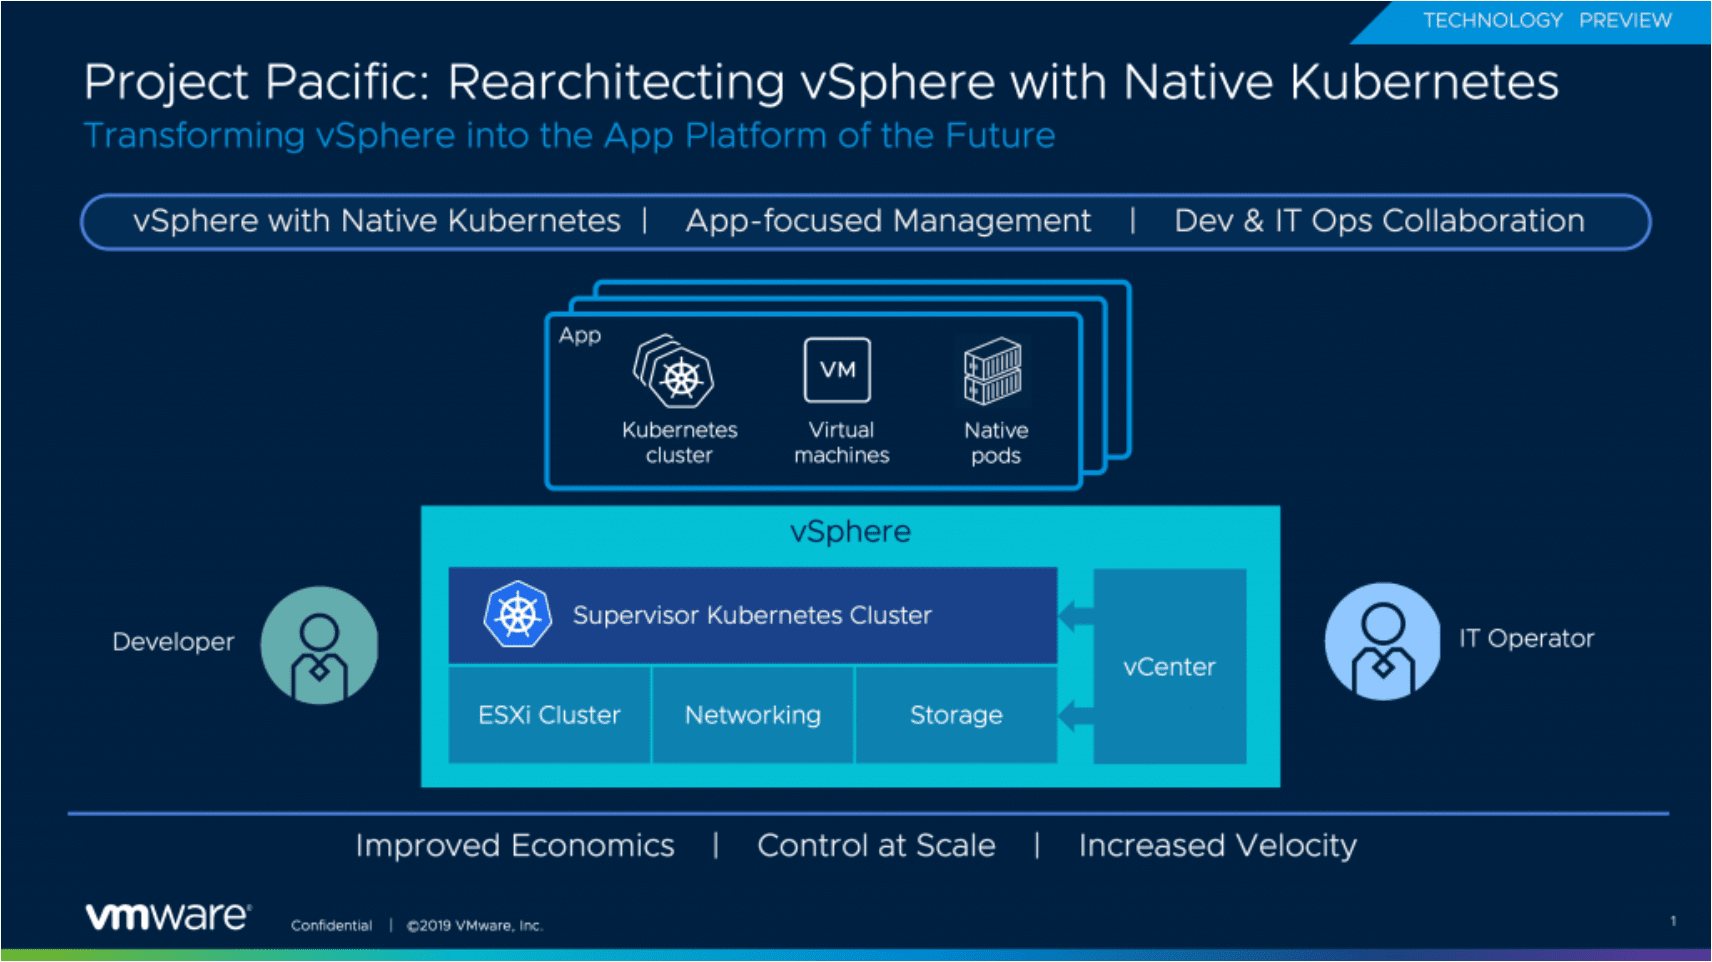Click the Supervisor Kubernetes Cluster label

752,615
